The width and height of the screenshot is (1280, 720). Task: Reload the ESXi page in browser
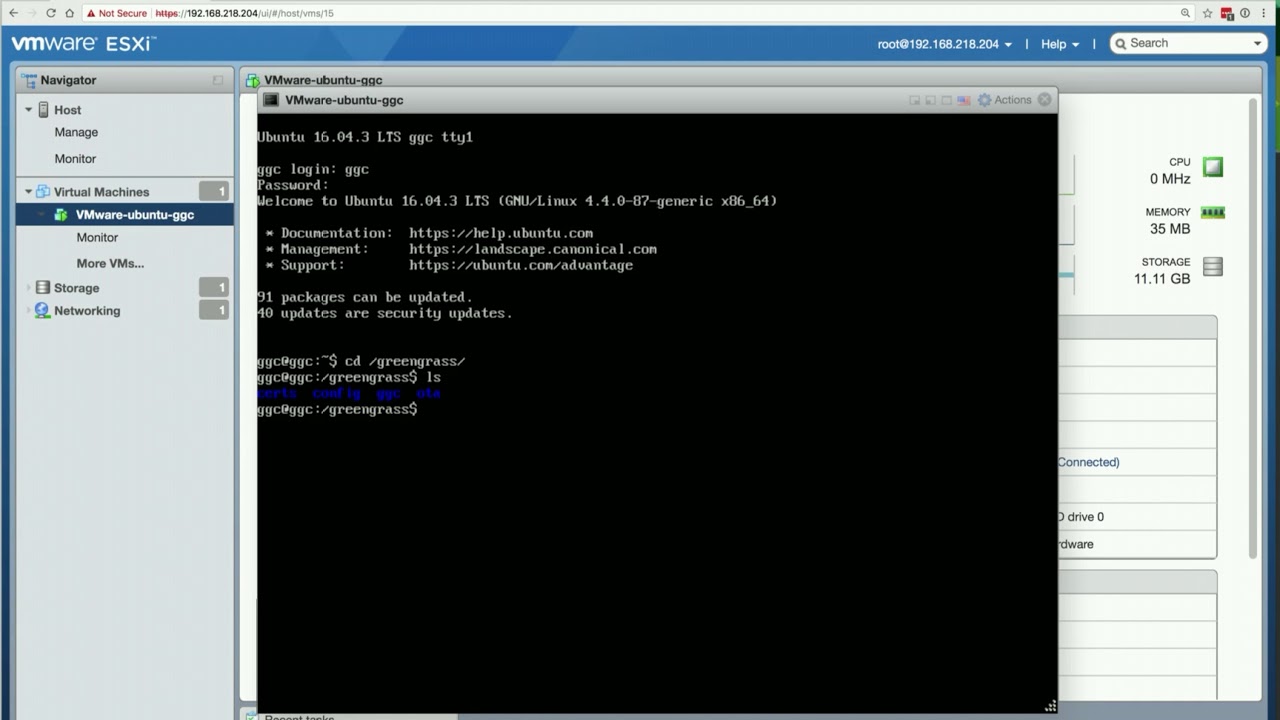pos(51,13)
